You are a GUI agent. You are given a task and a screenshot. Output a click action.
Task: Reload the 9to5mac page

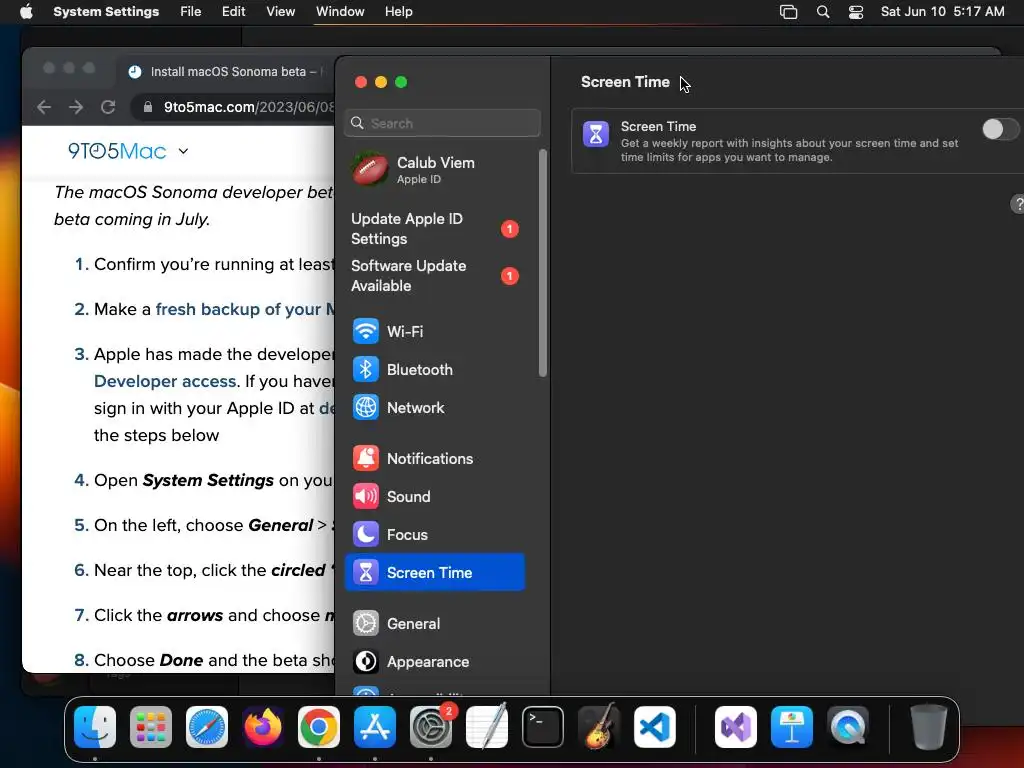108,107
